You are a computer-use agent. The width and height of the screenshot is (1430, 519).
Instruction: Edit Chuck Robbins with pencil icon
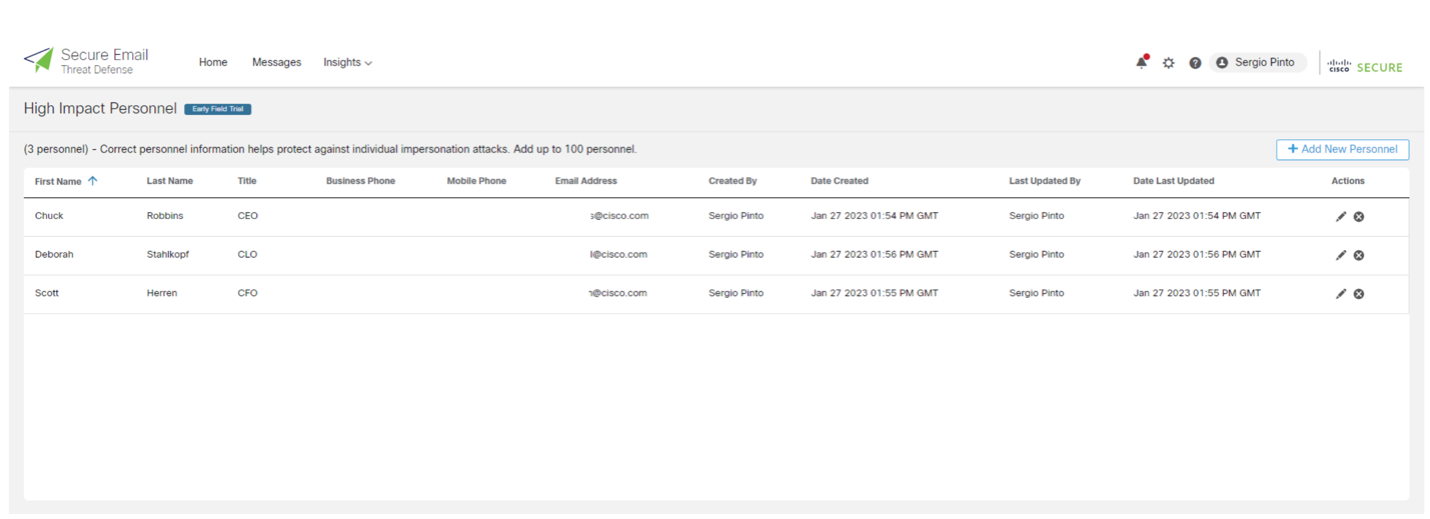(x=1341, y=217)
